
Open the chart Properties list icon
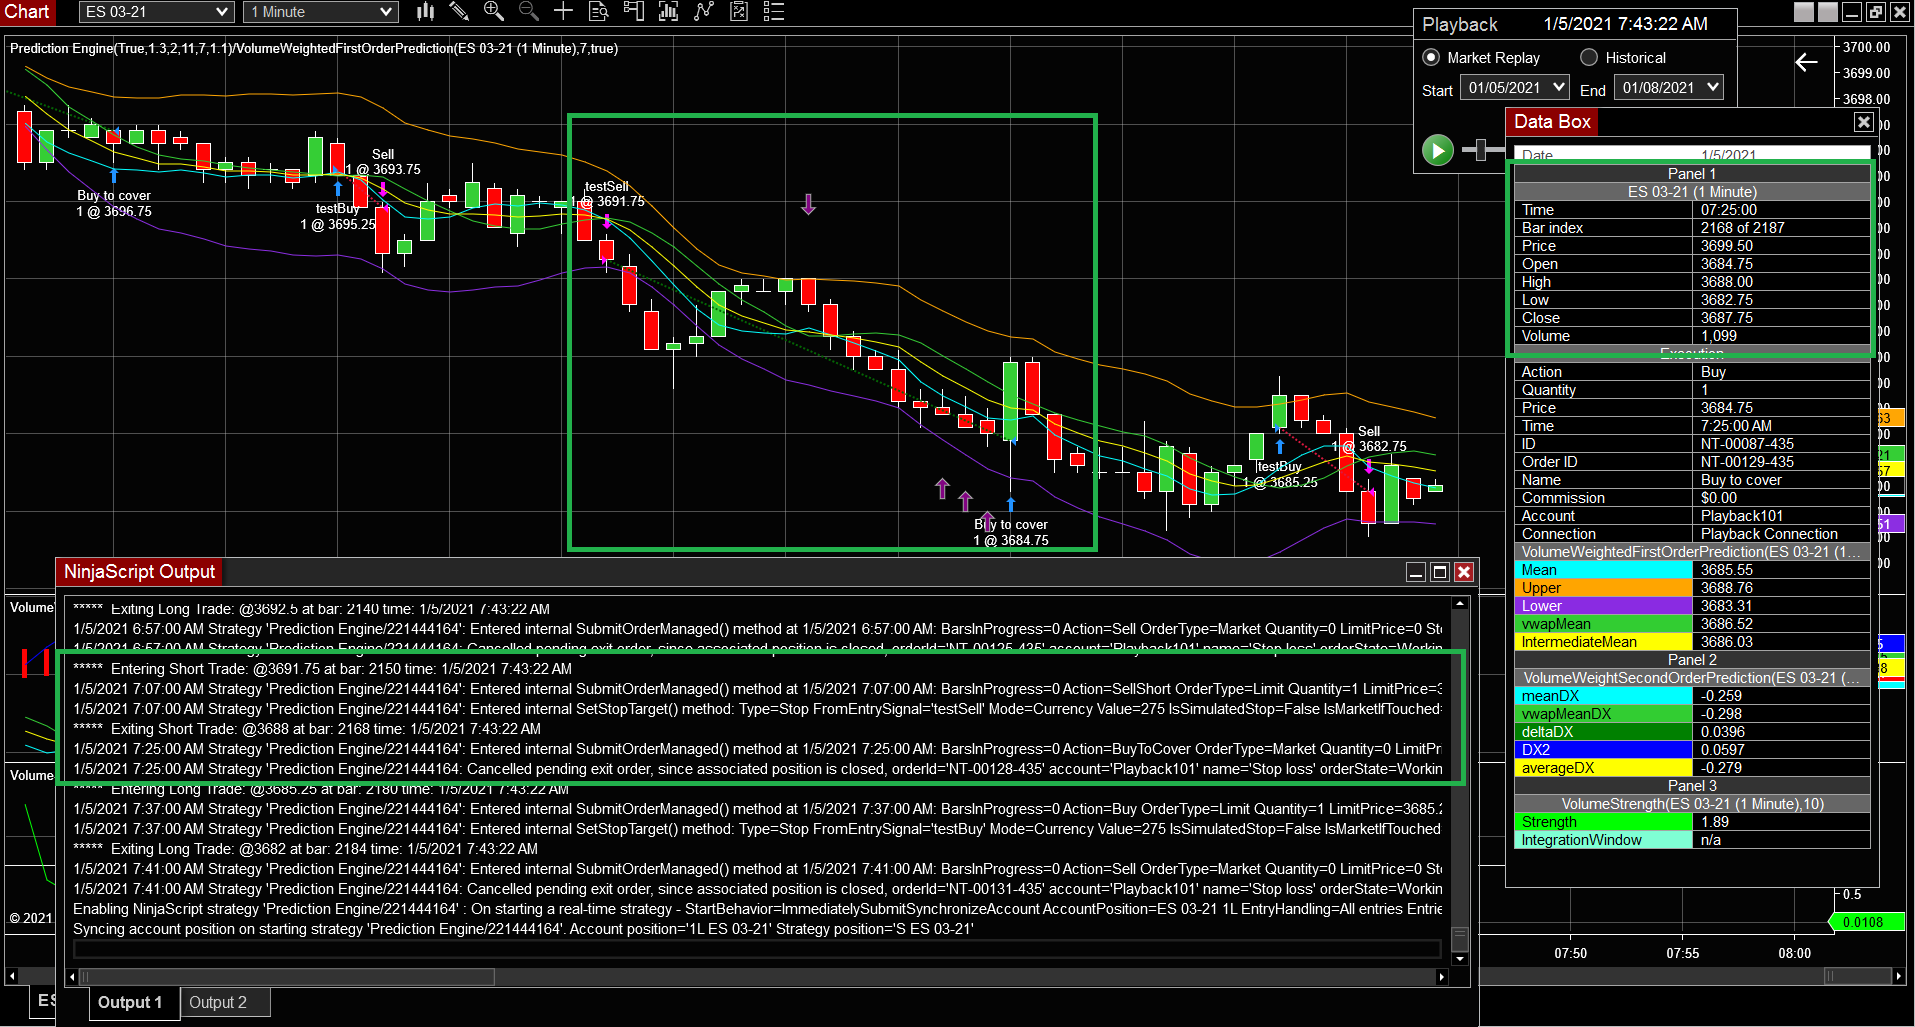773,11
